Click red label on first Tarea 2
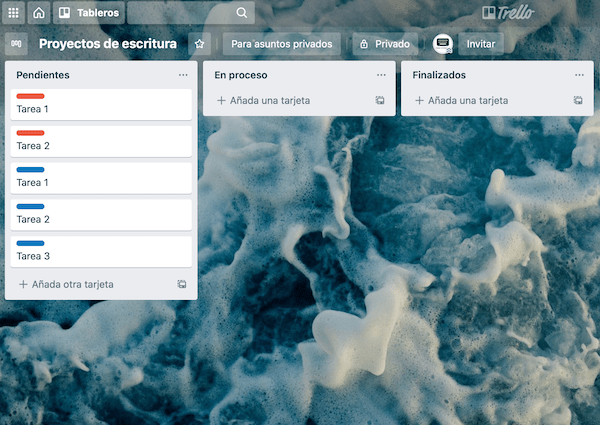This screenshot has width=600, height=425. pyautogui.click(x=30, y=133)
